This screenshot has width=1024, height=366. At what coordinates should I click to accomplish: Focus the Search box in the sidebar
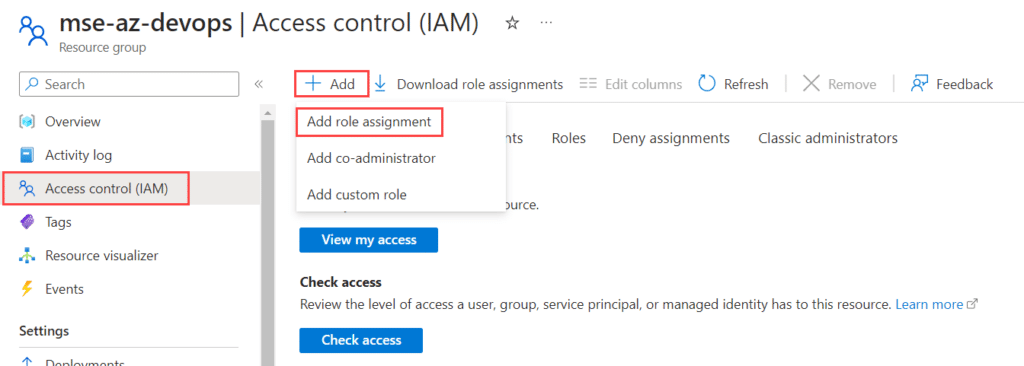(x=129, y=84)
